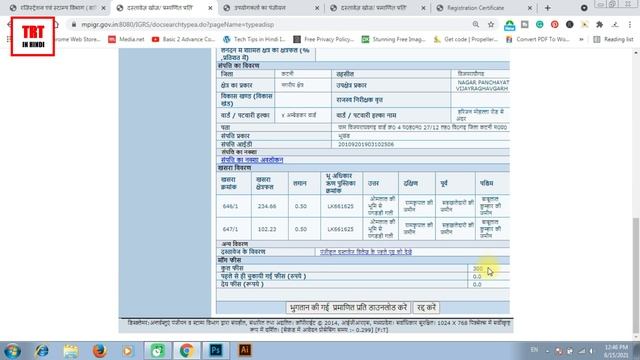Open Windows Explorer folder in taskbar
The image size is (640, 360).
[71, 351]
